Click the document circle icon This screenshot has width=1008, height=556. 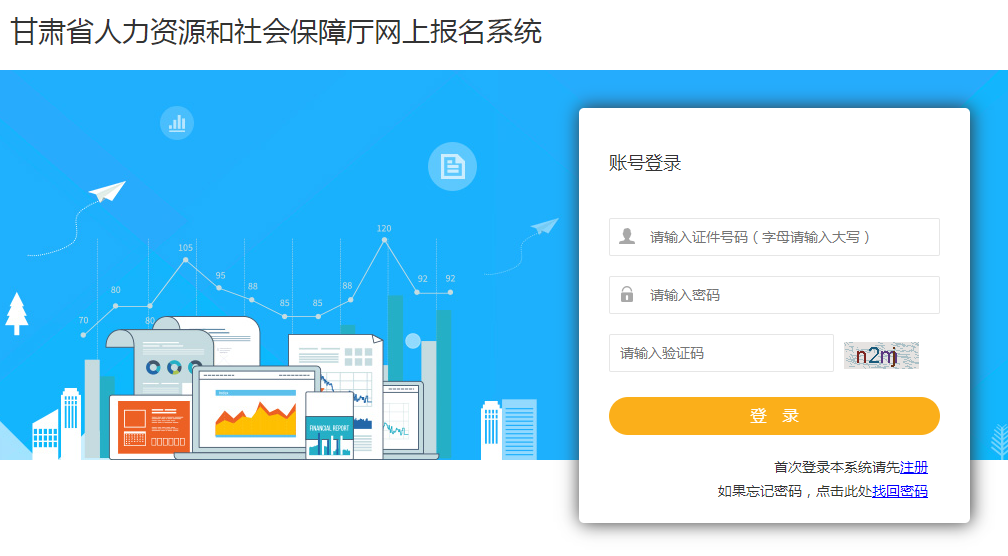point(453,166)
